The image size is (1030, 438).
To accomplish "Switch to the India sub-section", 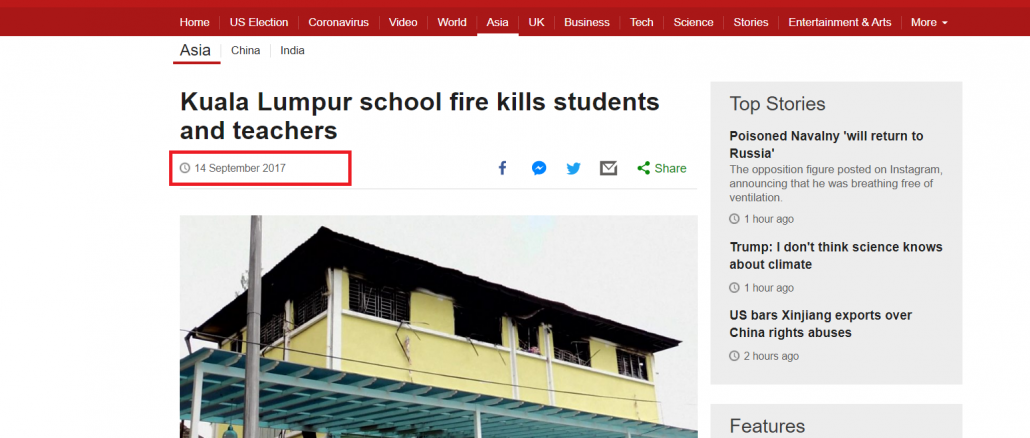I will click(292, 51).
